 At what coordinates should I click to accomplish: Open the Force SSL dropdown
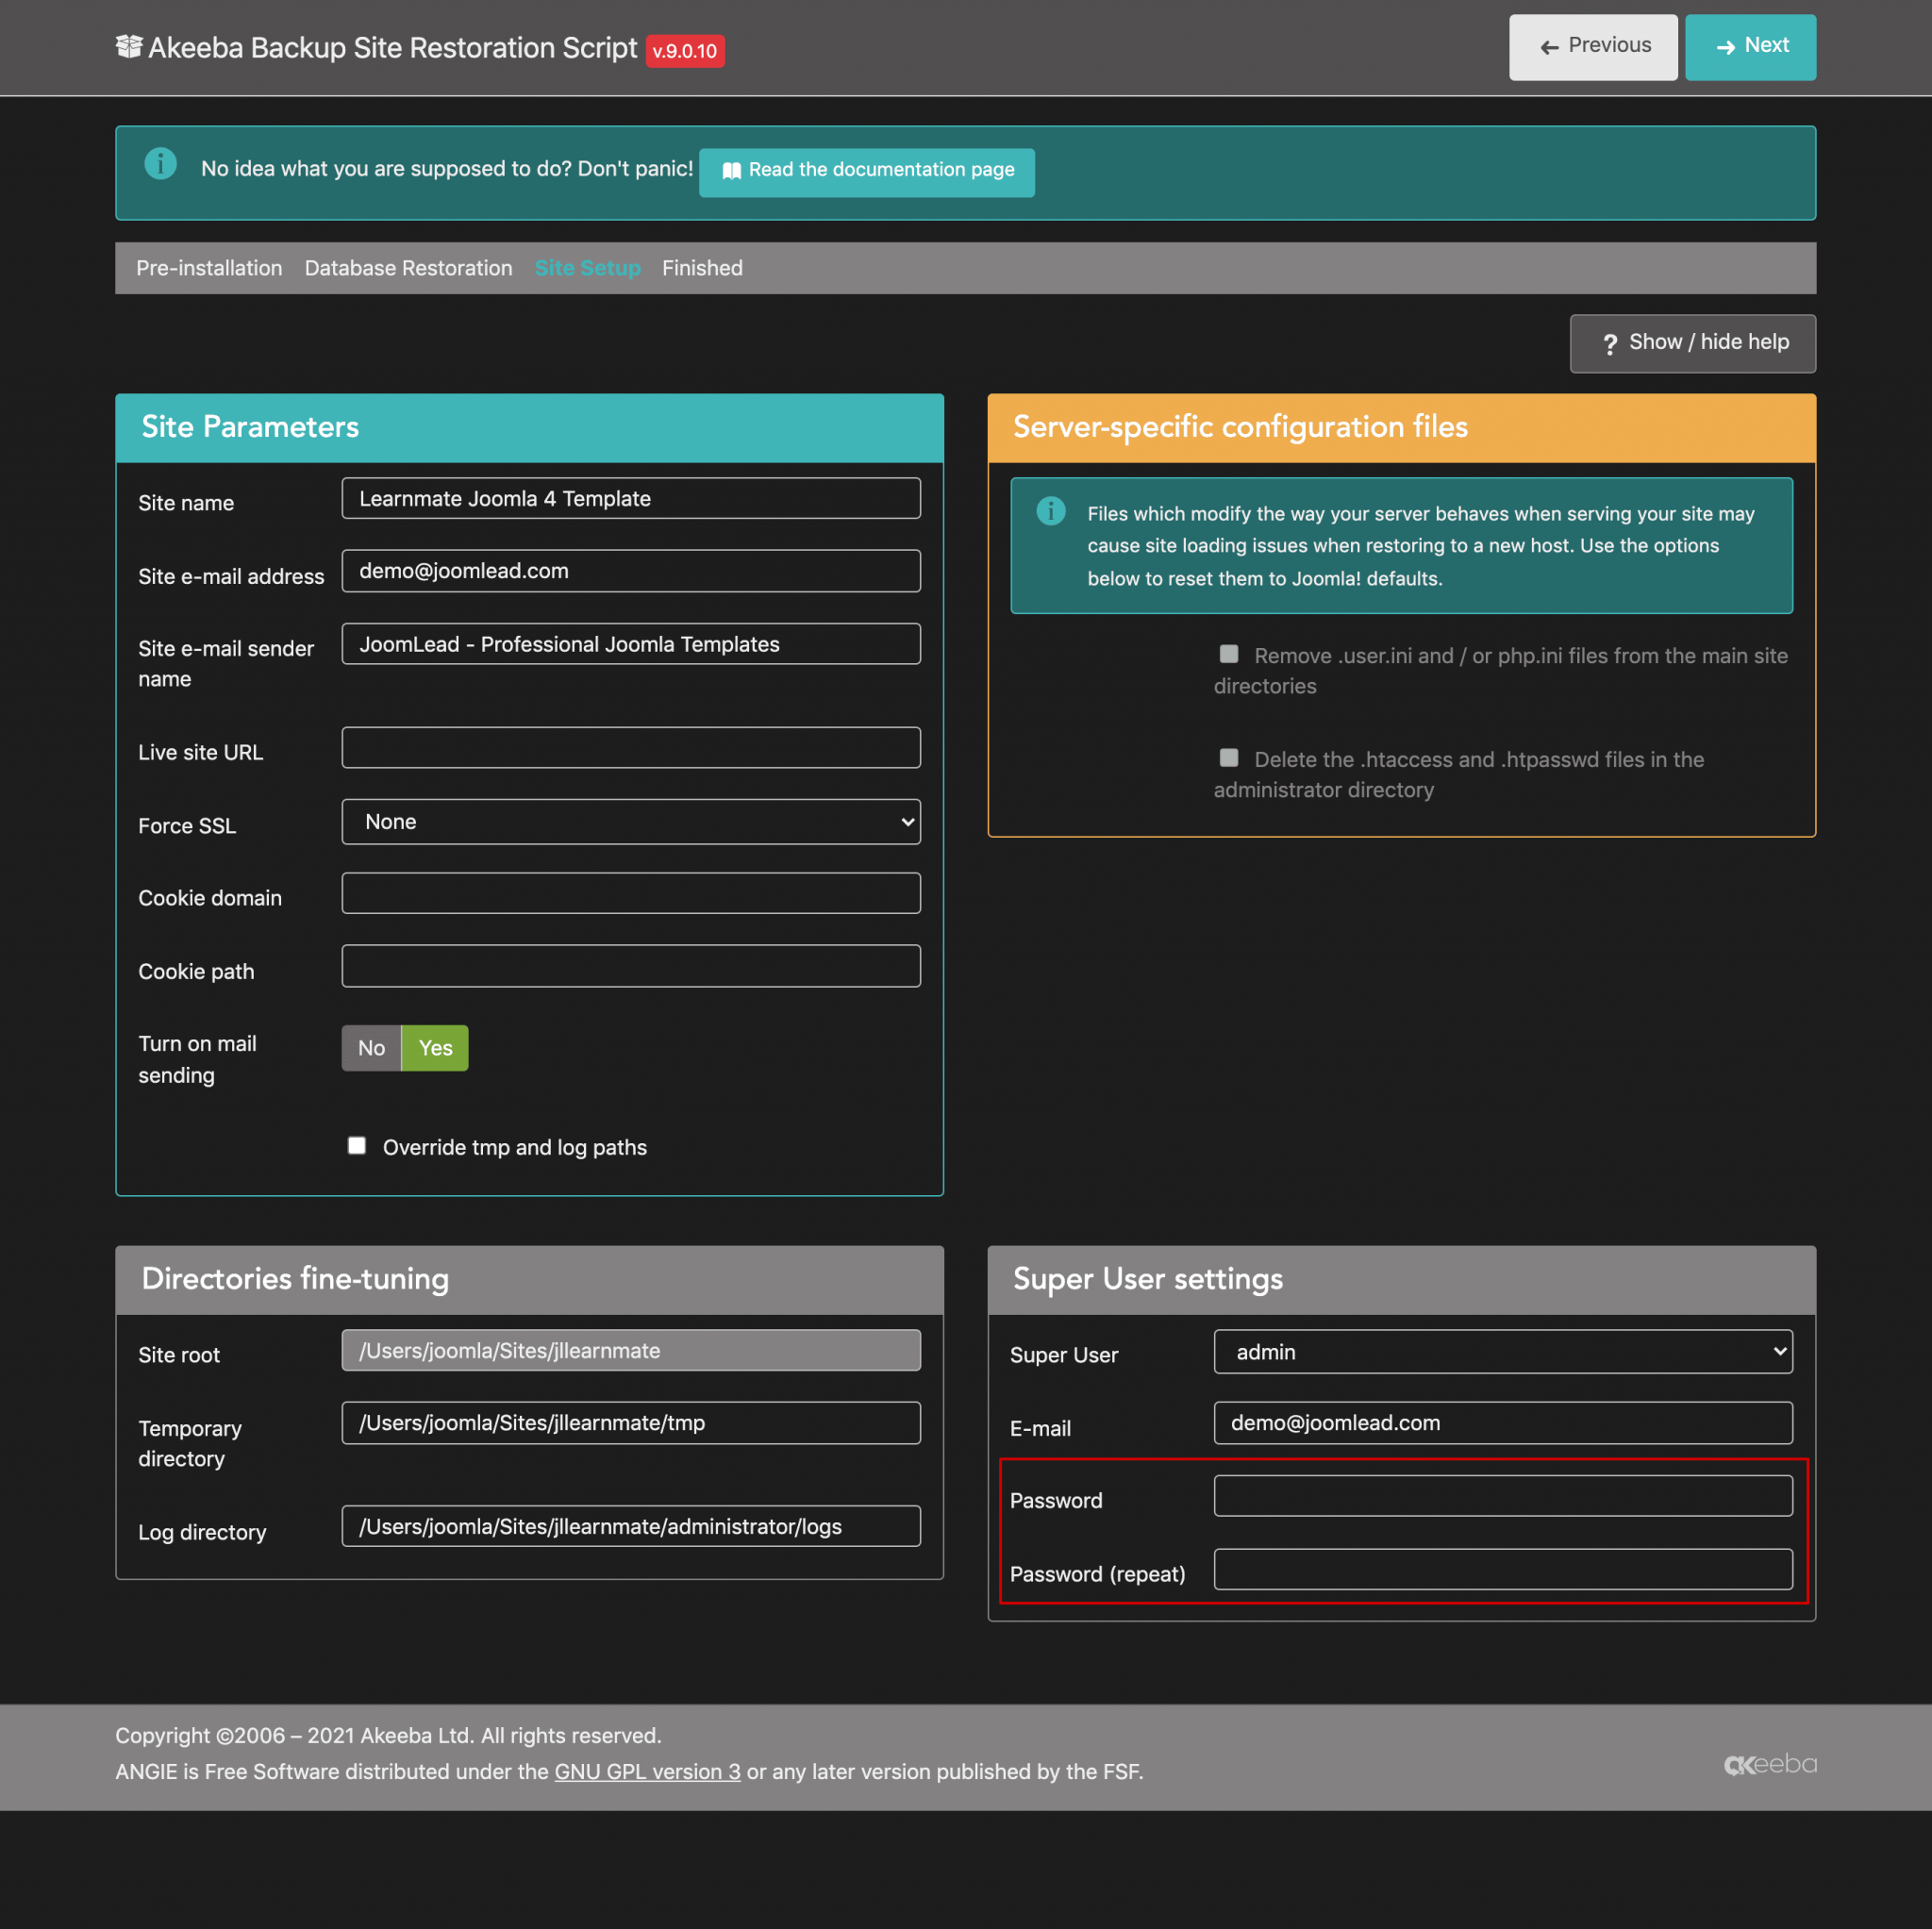point(631,822)
